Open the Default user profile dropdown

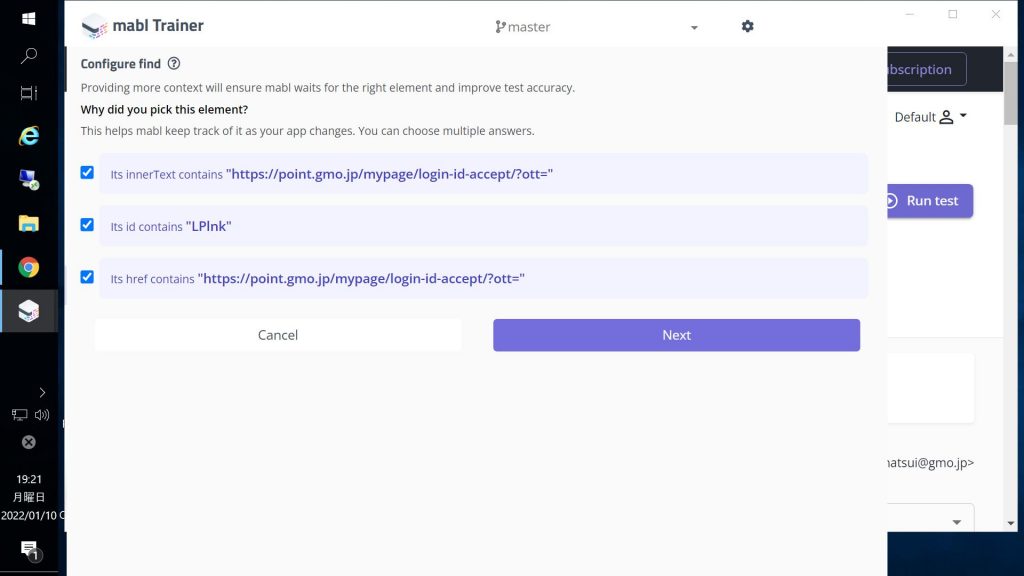(931, 117)
